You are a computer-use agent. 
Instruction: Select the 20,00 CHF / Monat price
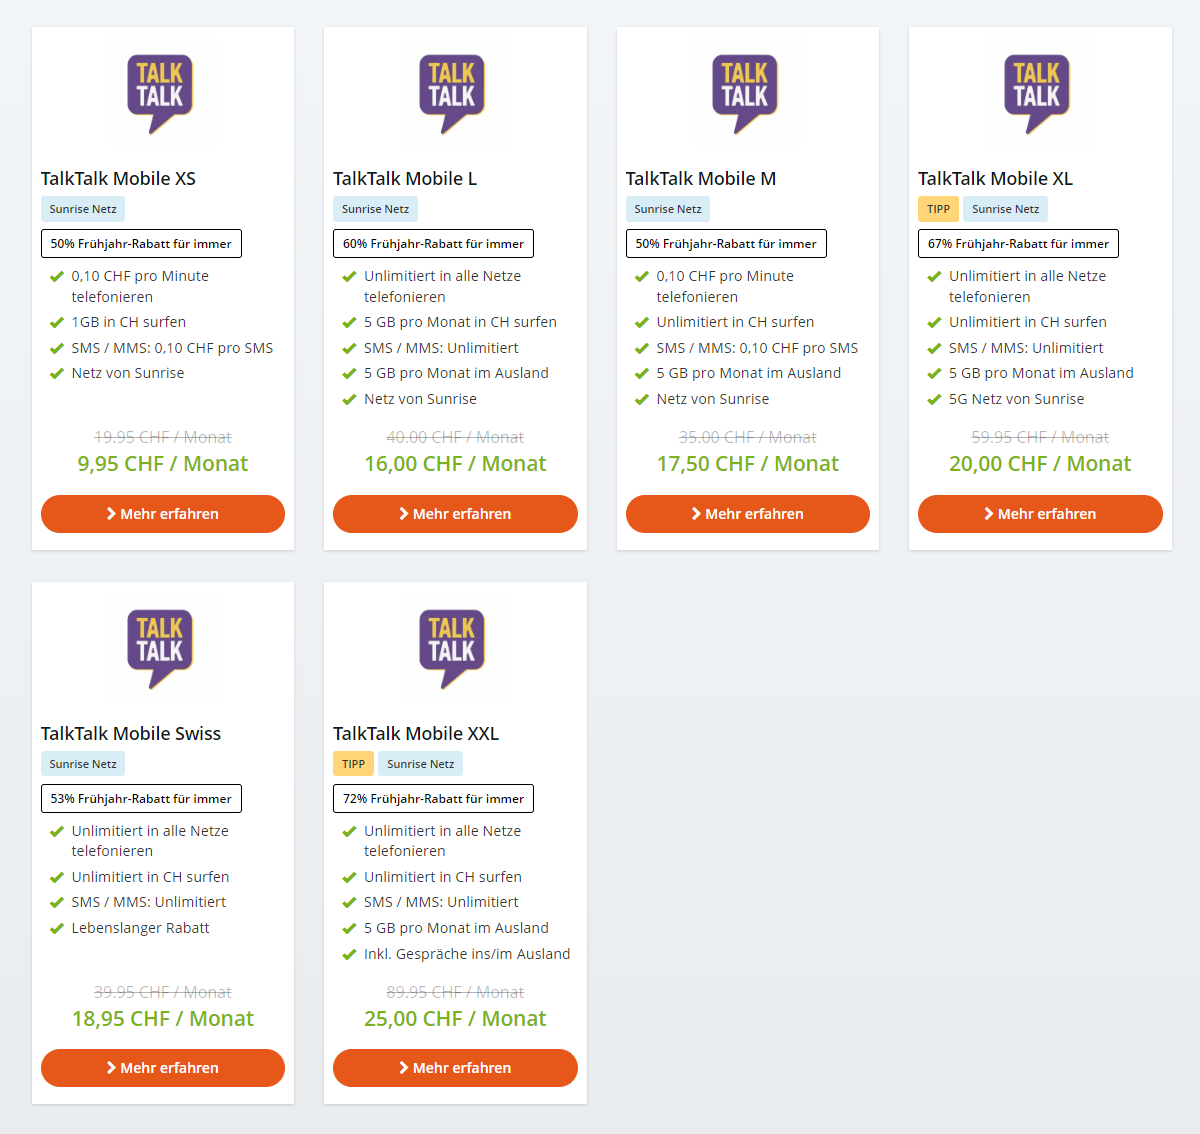[1040, 464]
